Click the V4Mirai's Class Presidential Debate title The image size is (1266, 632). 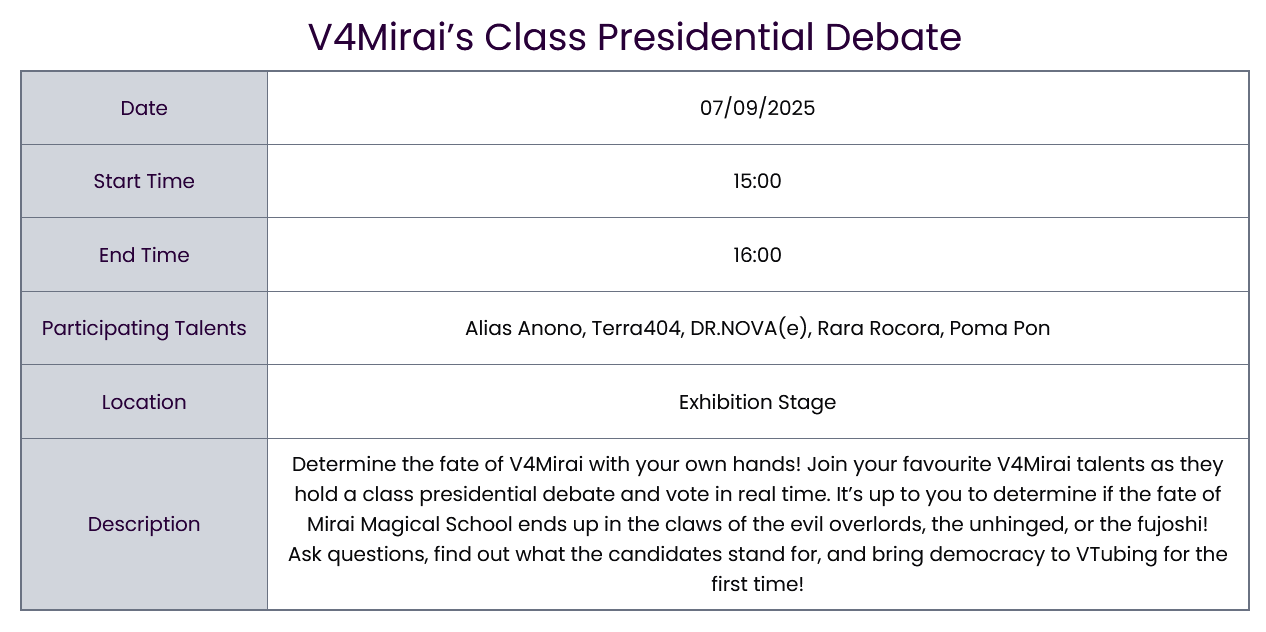coord(634,37)
